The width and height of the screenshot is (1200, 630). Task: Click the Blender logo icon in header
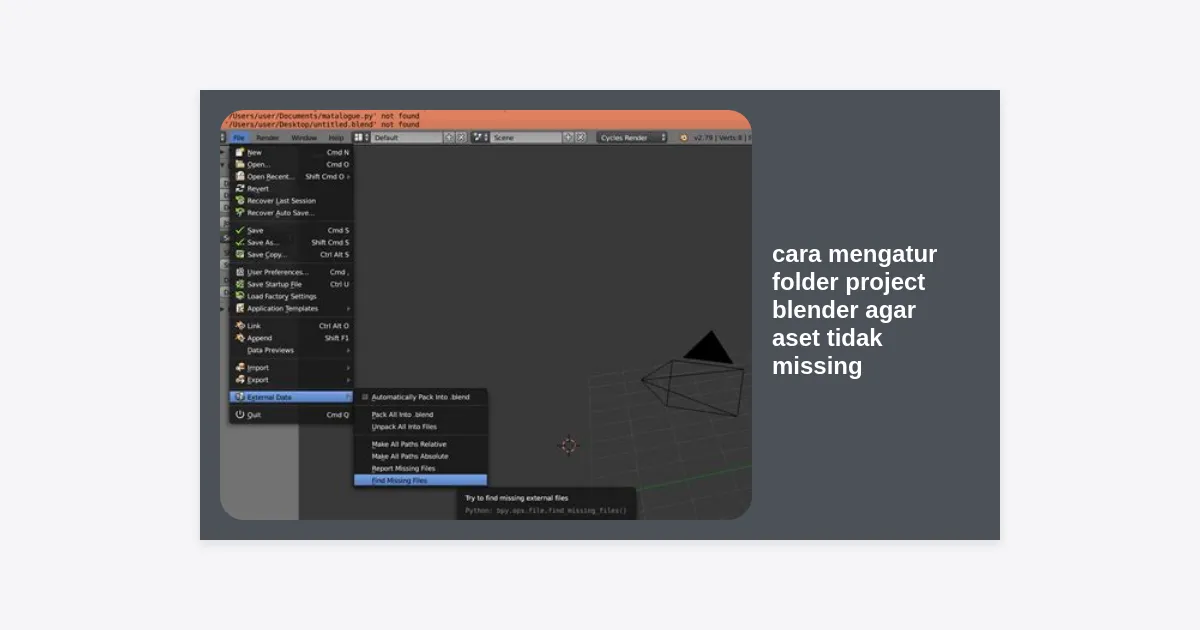[684, 138]
